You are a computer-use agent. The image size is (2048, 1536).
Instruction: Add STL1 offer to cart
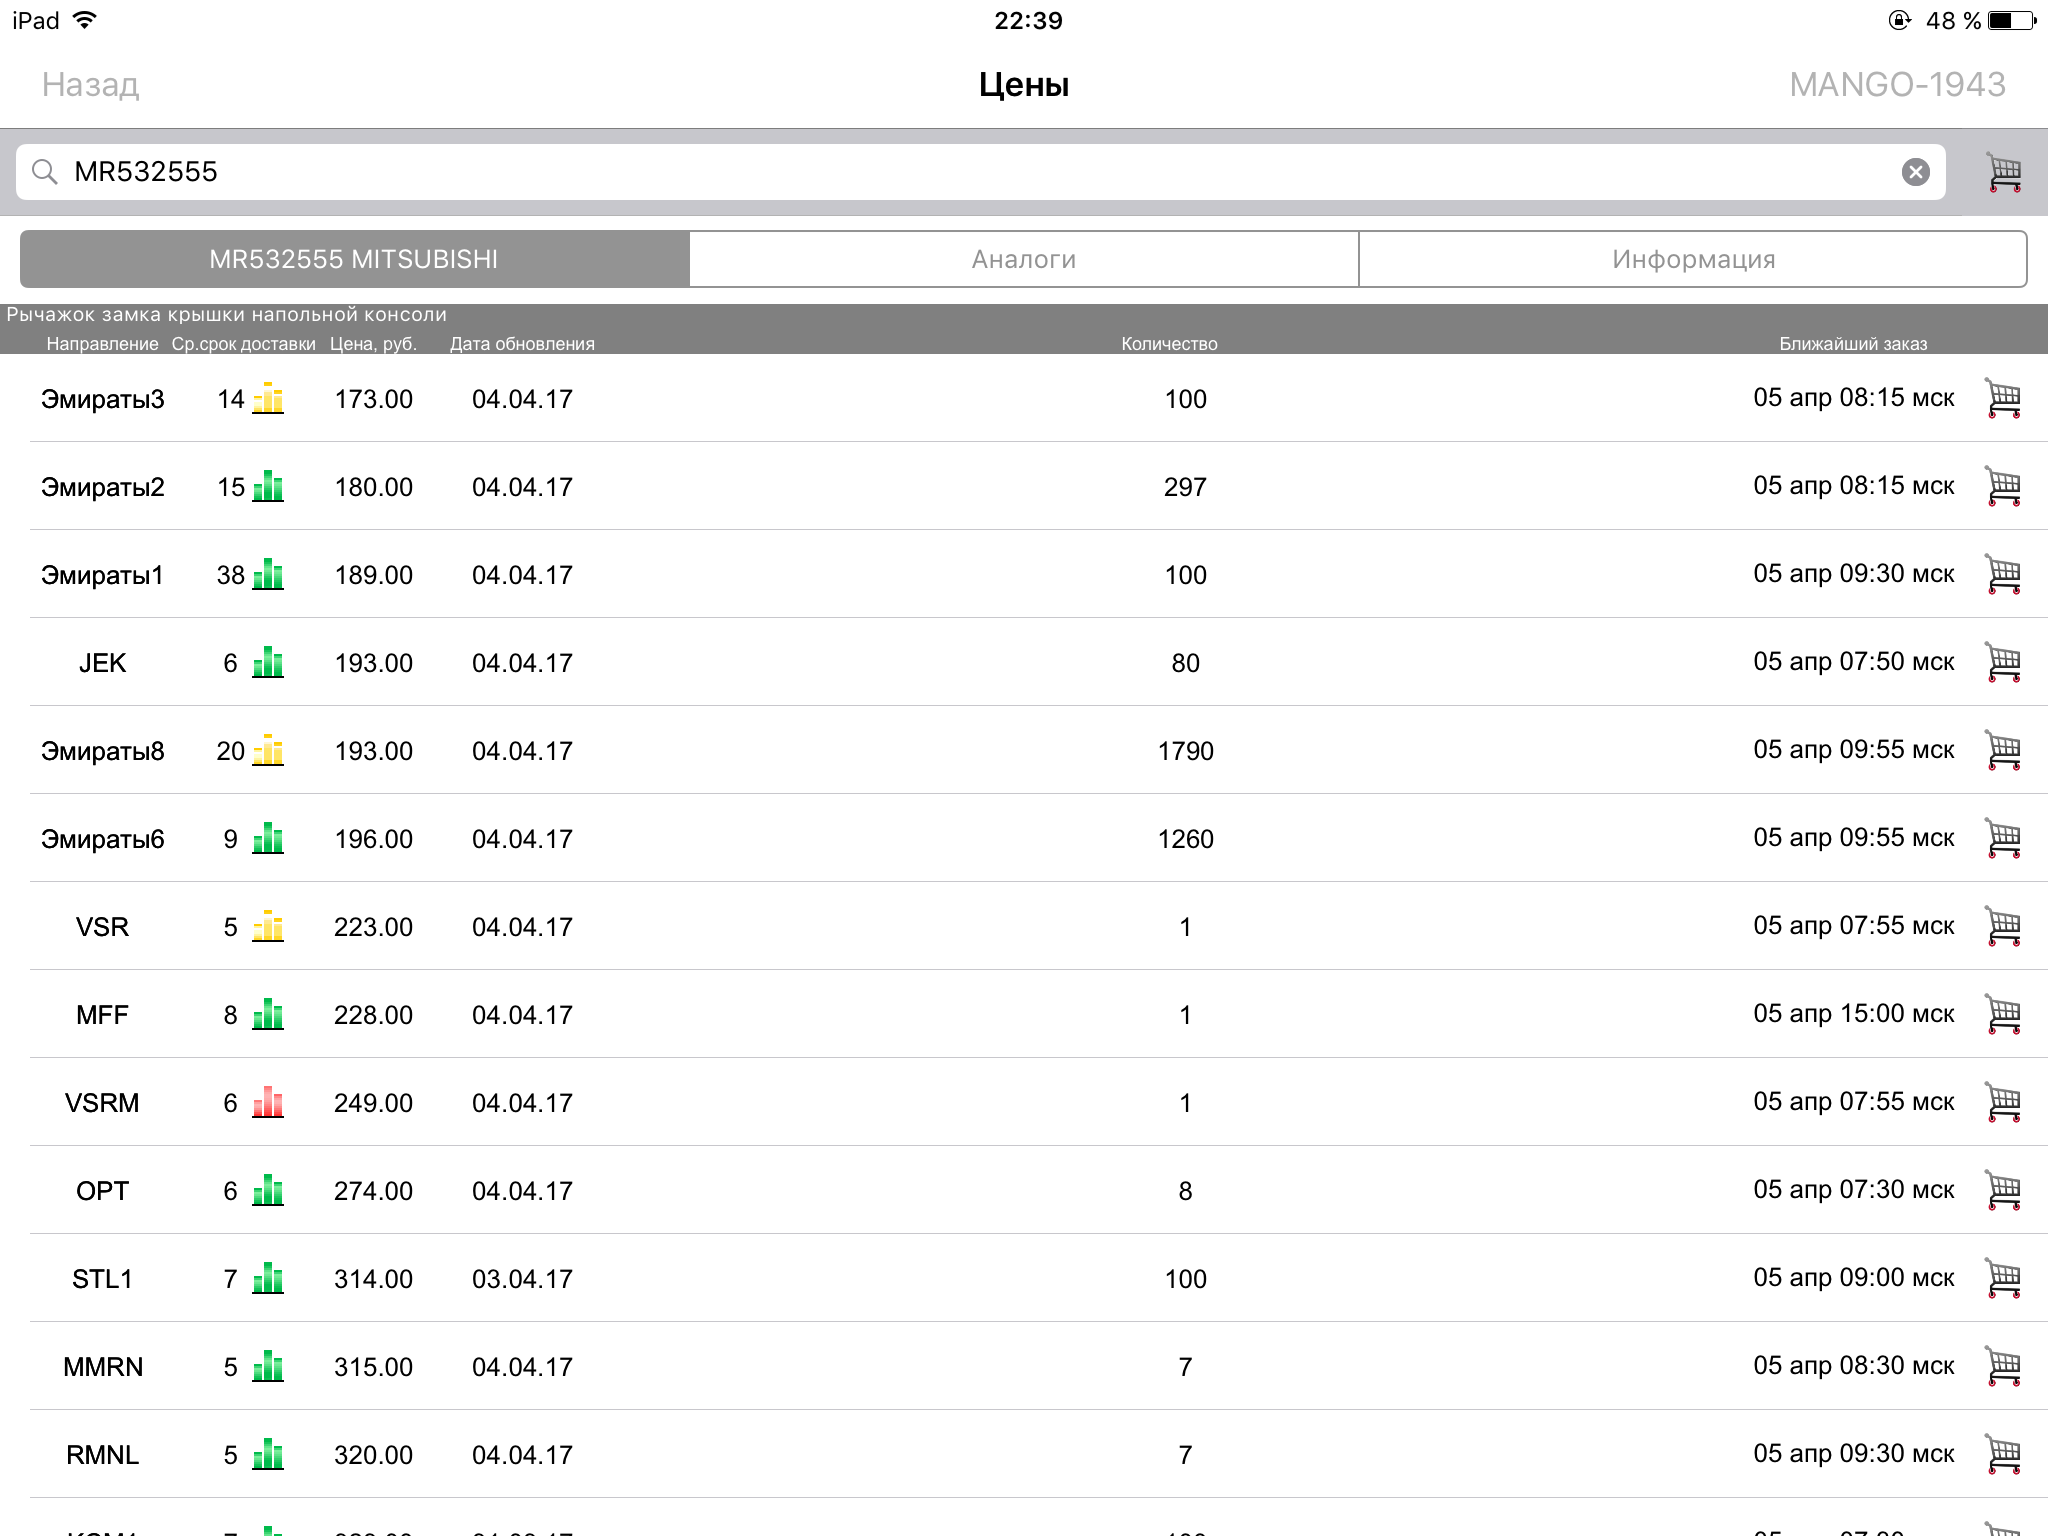[x=2003, y=1279]
